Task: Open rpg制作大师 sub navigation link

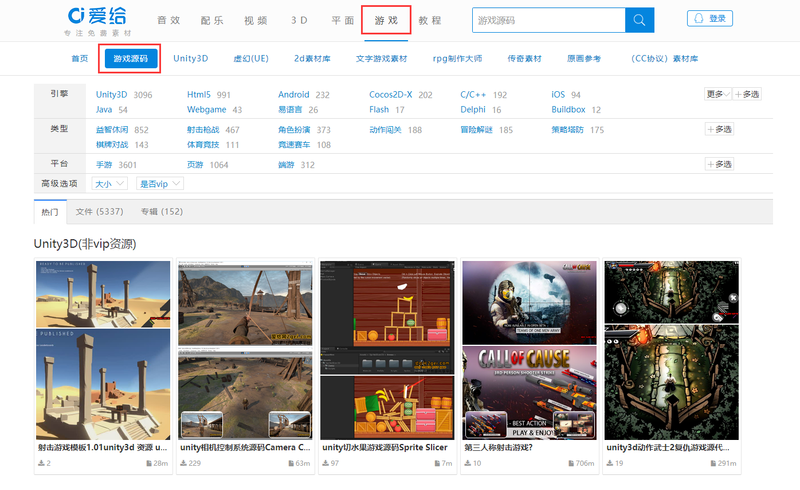Action: [457, 59]
